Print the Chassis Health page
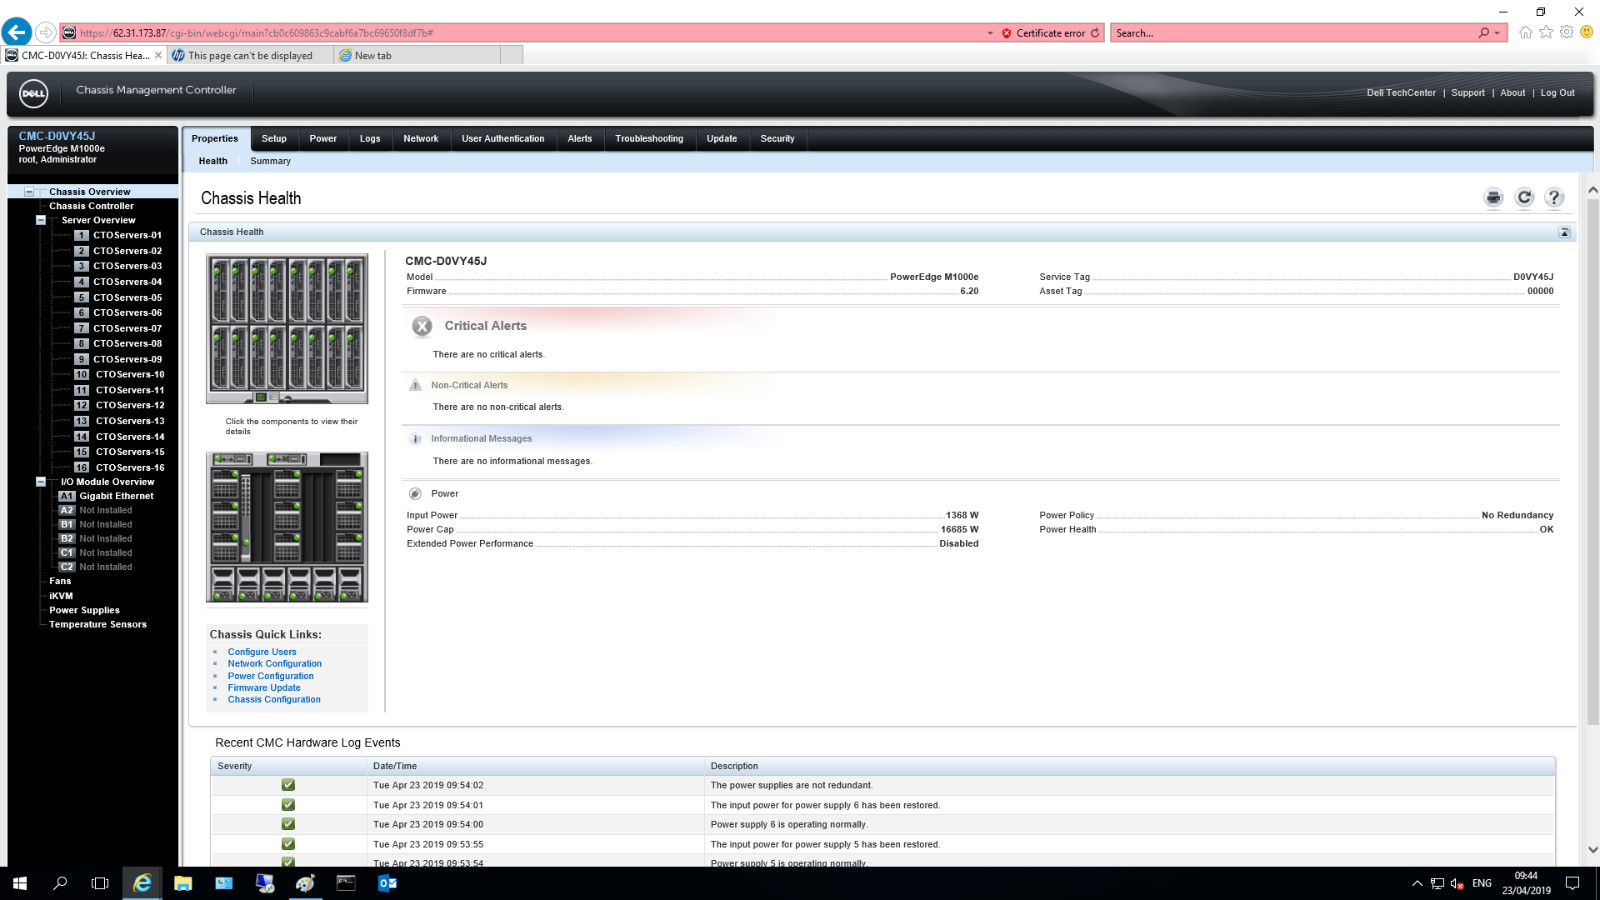Image resolution: width=1600 pixels, height=900 pixels. pos(1493,198)
